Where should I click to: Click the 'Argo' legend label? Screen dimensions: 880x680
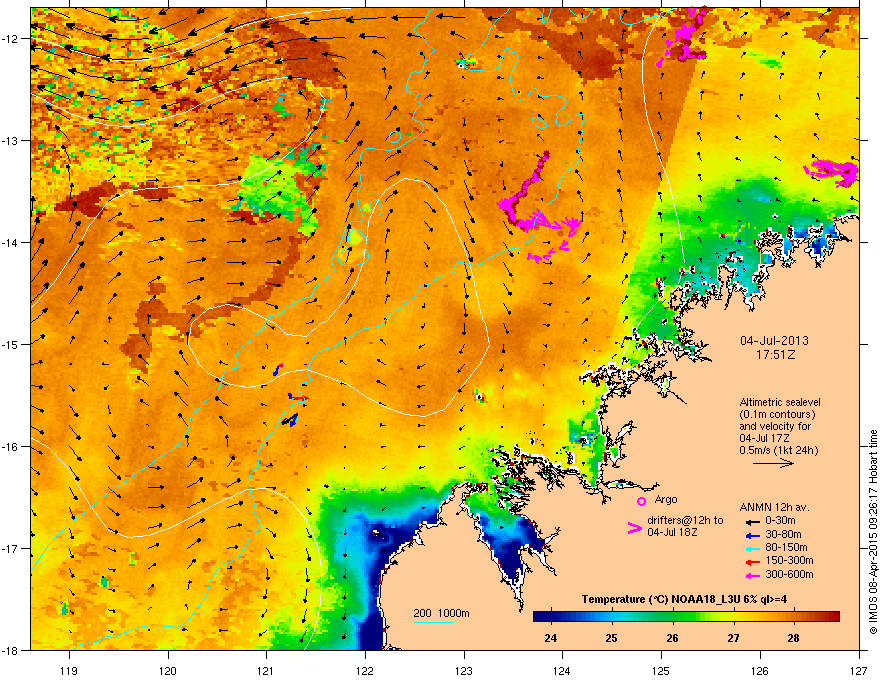click(666, 499)
